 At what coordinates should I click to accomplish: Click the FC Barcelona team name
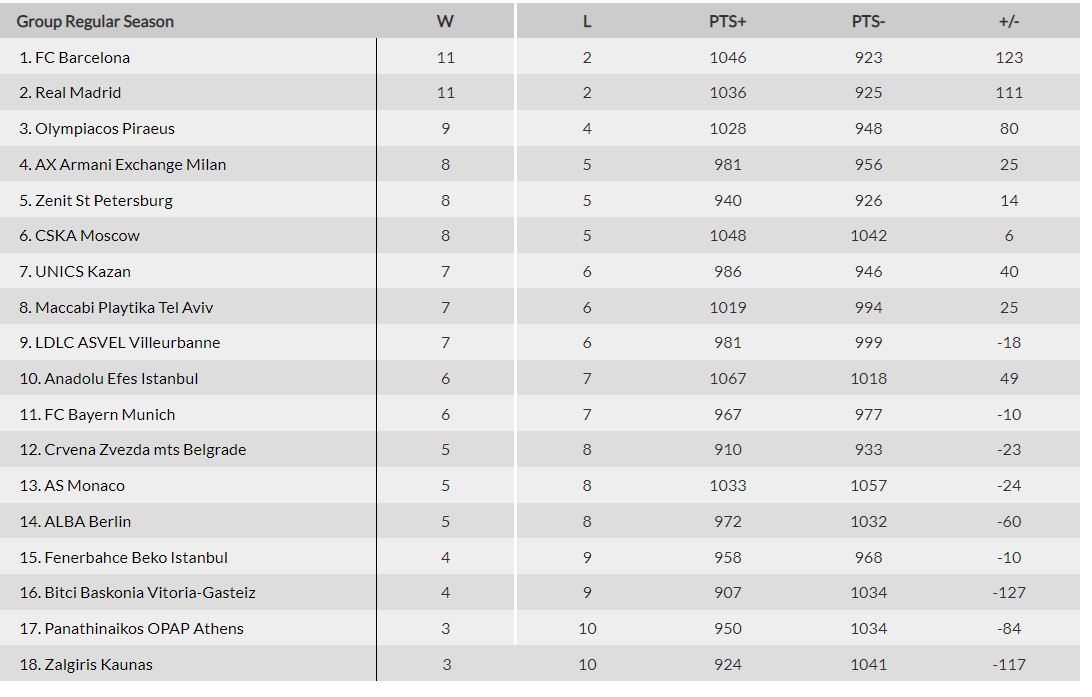pyautogui.click(x=82, y=58)
